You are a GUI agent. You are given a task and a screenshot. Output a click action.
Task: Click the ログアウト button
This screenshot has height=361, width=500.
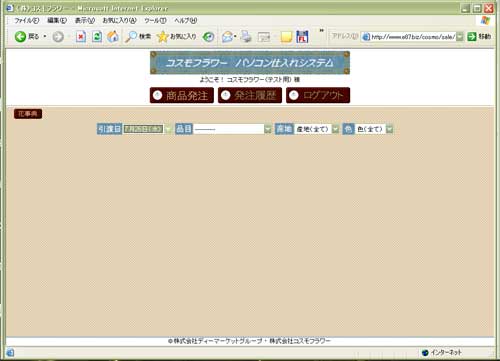(x=318, y=95)
